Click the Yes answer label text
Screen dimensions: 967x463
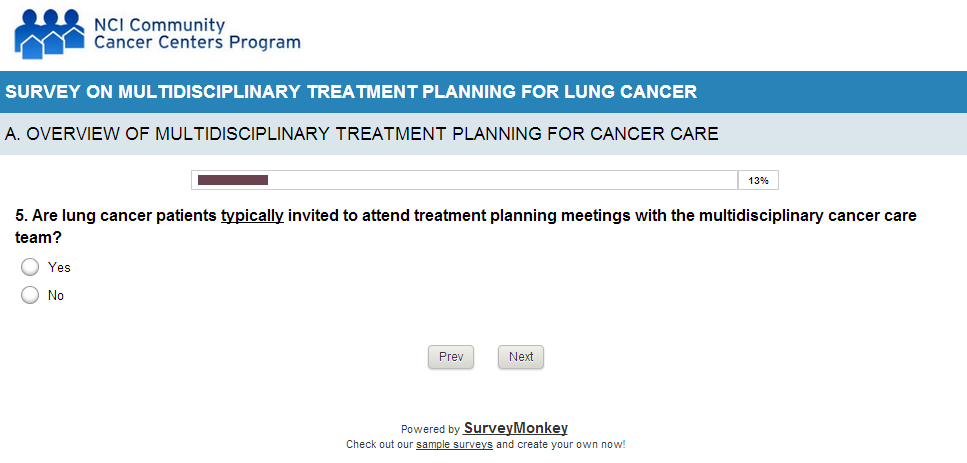point(59,268)
